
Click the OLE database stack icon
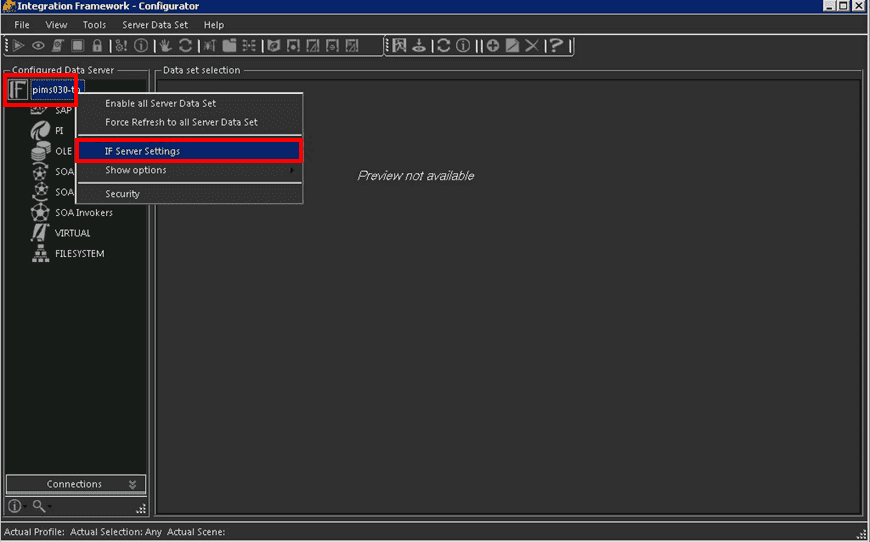click(40, 151)
